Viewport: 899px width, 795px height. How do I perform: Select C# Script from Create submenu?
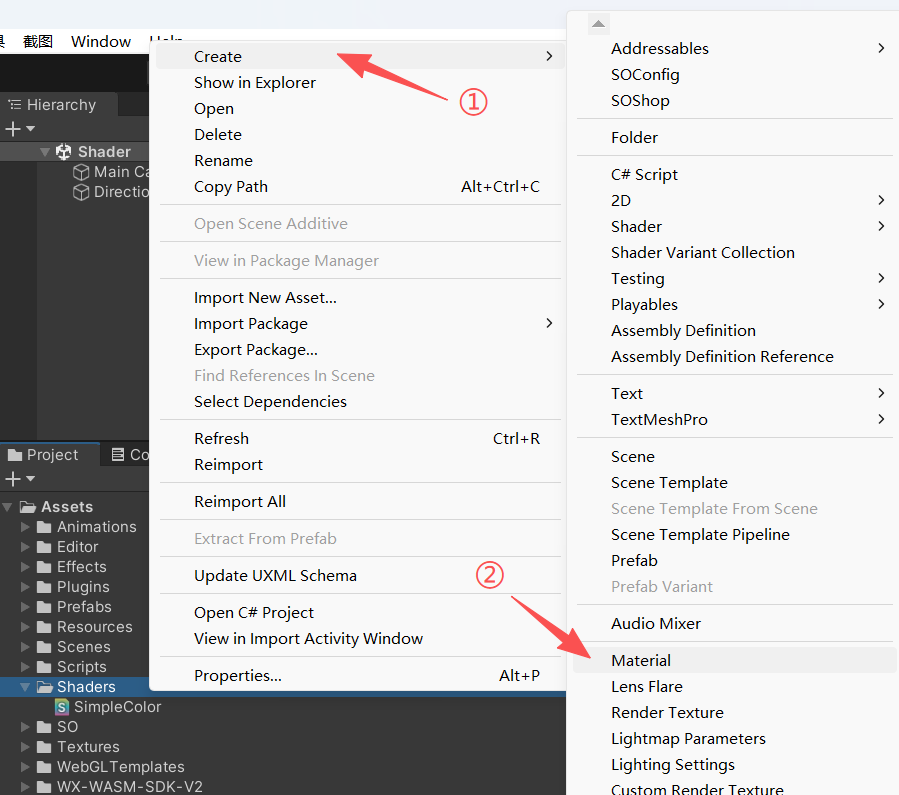pos(644,175)
